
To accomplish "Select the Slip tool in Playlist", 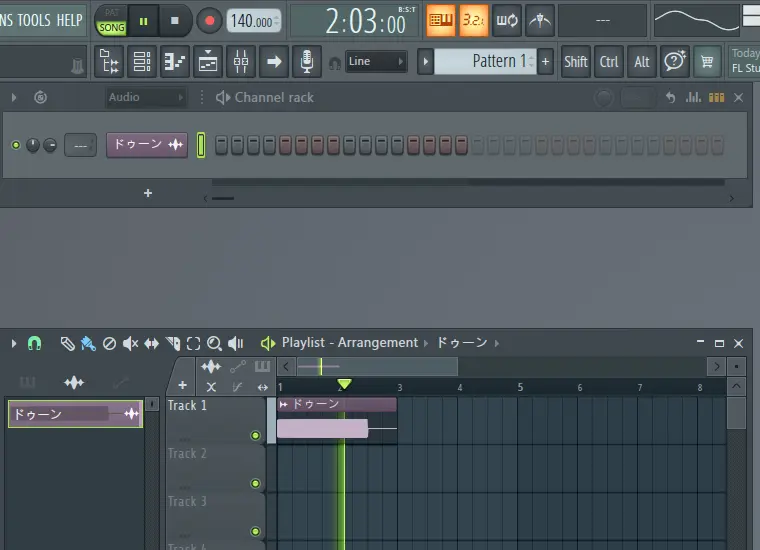I will tap(152, 344).
